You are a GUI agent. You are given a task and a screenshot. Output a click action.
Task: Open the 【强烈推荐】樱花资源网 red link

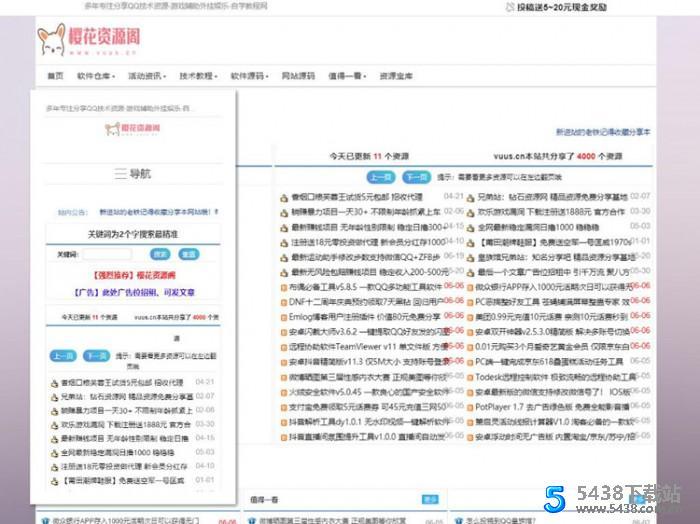click(x=133, y=275)
